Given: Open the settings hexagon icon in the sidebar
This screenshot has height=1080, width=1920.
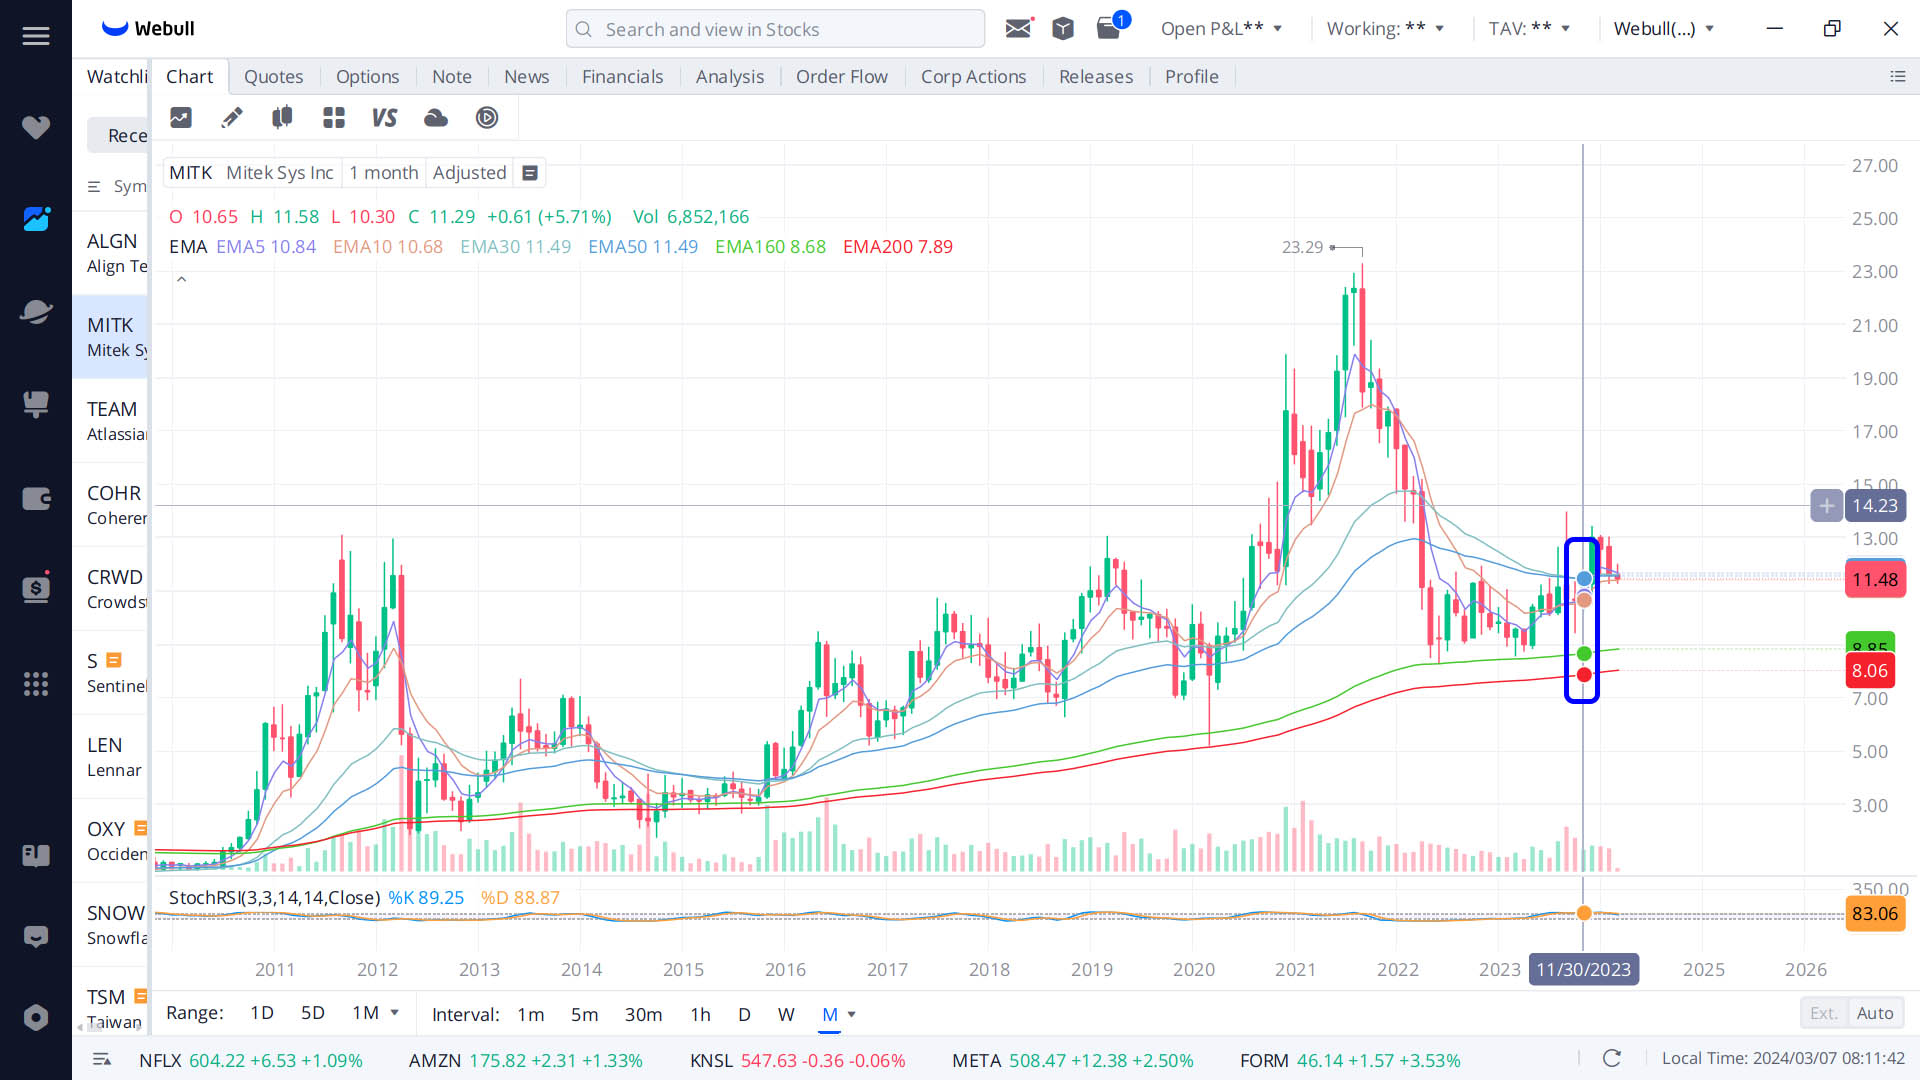Looking at the screenshot, I should tap(36, 1017).
